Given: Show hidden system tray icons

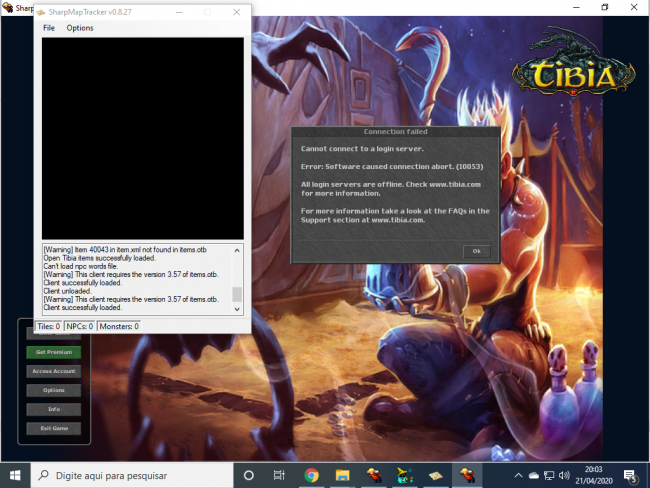Looking at the screenshot, I should [518, 475].
